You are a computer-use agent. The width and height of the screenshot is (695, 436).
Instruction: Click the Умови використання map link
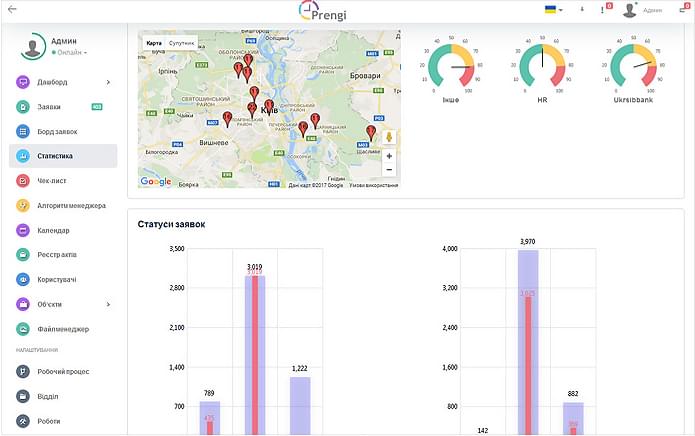pyautogui.click(x=373, y=185)
